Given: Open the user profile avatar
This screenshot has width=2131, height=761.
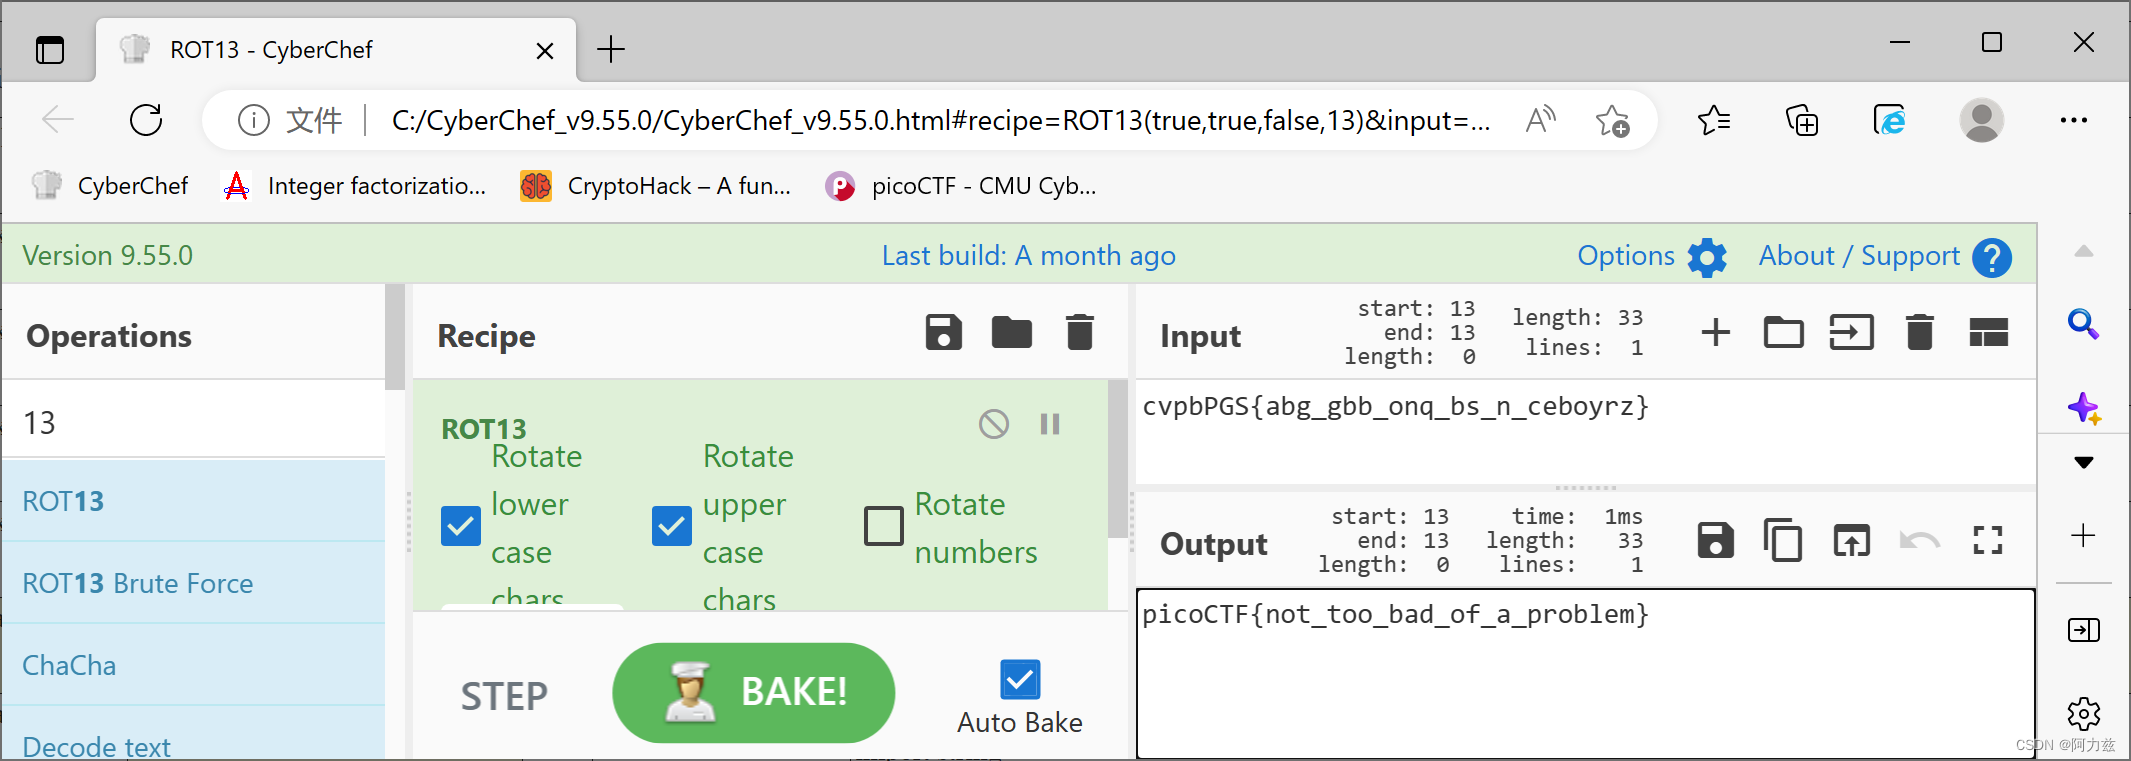Looking at the screenshot, I should (x=1981, y=120).
